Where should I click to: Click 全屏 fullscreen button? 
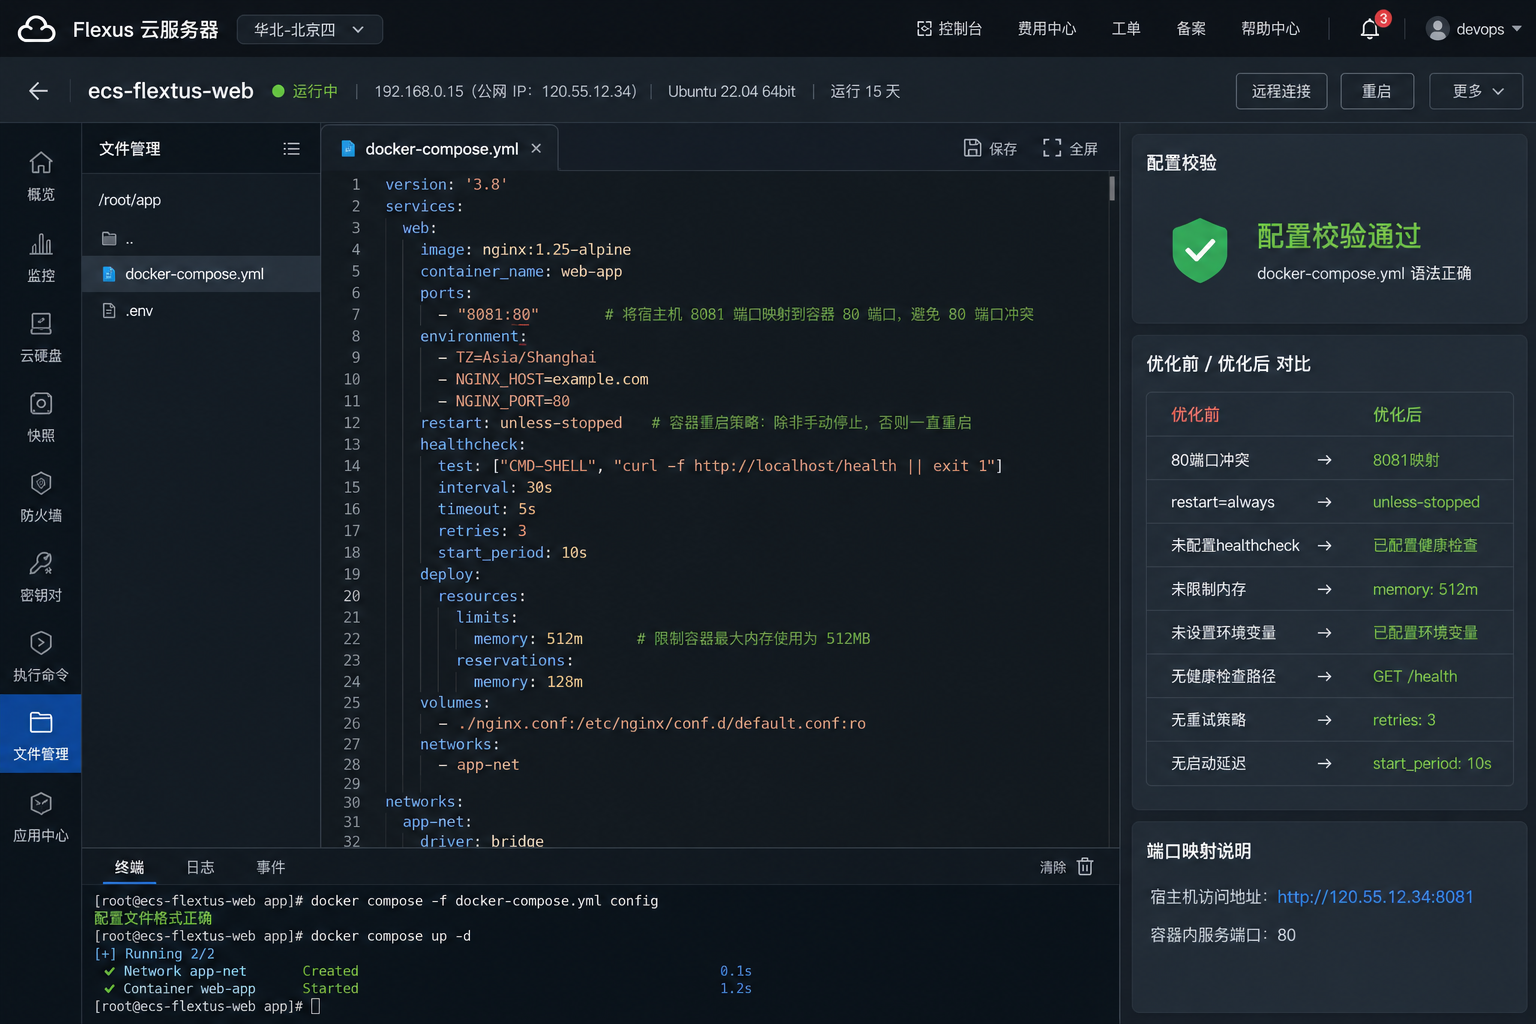click(1070, 149)
